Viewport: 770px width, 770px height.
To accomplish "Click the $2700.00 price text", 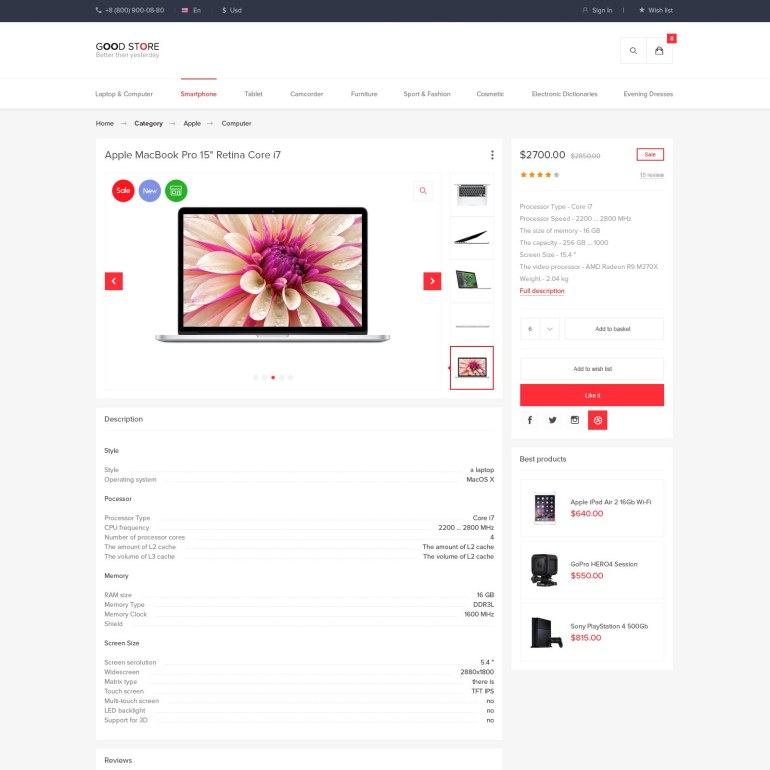I will 542,155.
